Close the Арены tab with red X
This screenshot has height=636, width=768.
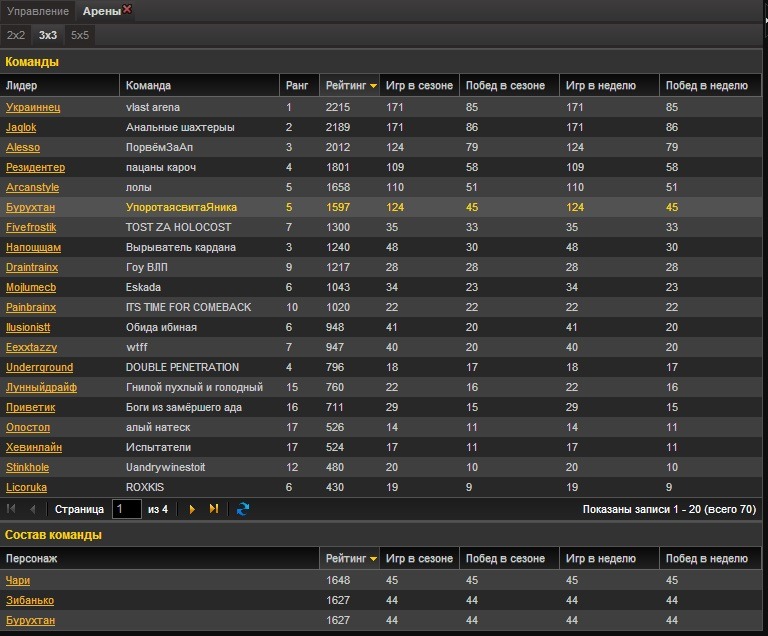click(127, 9)
